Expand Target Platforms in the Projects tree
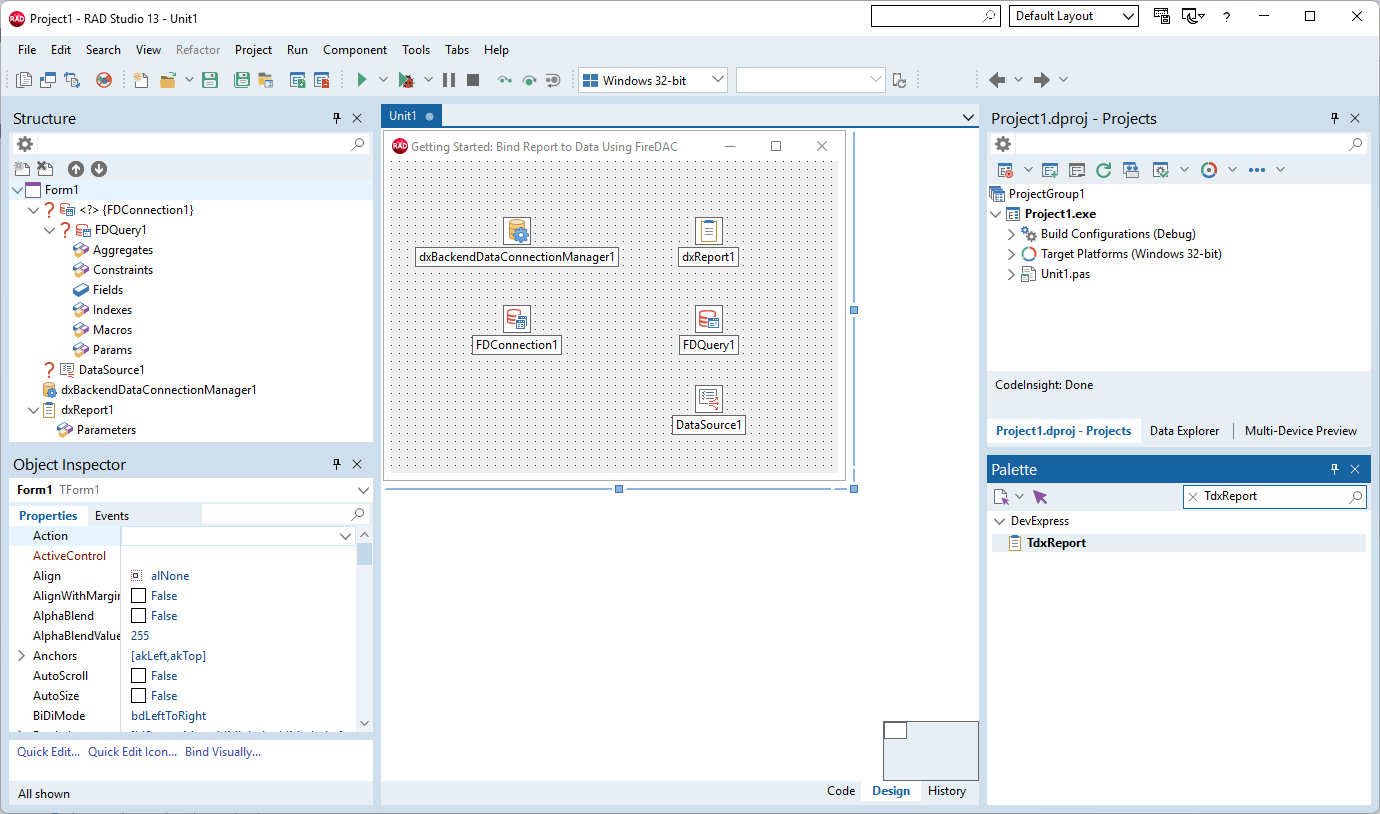The image size is (1380, 814). coord(1011,253)
